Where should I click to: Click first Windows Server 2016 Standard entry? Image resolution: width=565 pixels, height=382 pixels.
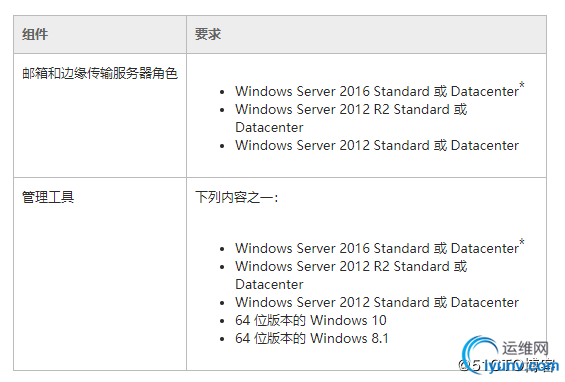point(377,91)
